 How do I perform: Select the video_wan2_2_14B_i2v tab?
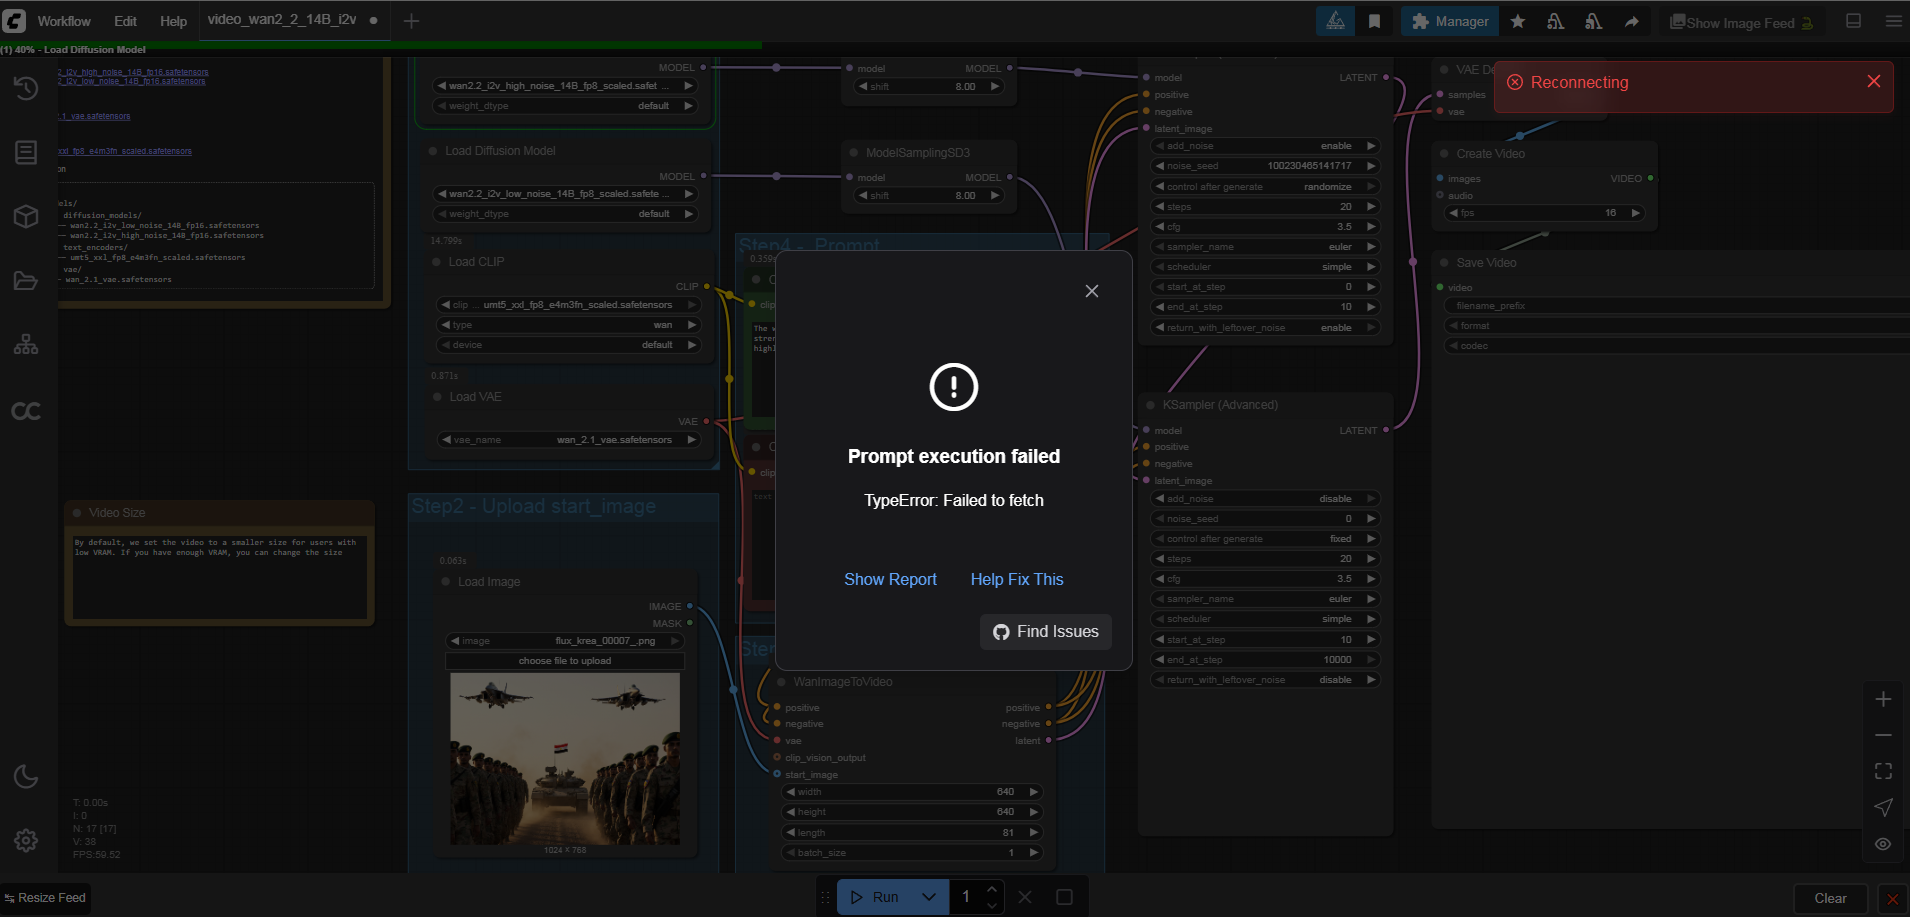point(282,20)
